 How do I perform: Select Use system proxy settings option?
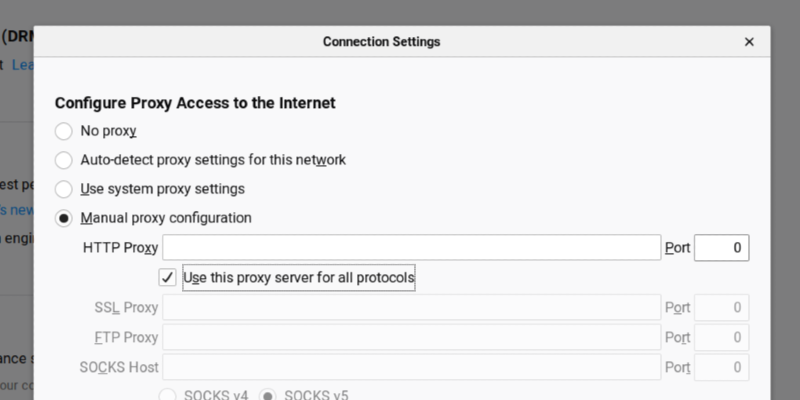[x=64, y=189]
